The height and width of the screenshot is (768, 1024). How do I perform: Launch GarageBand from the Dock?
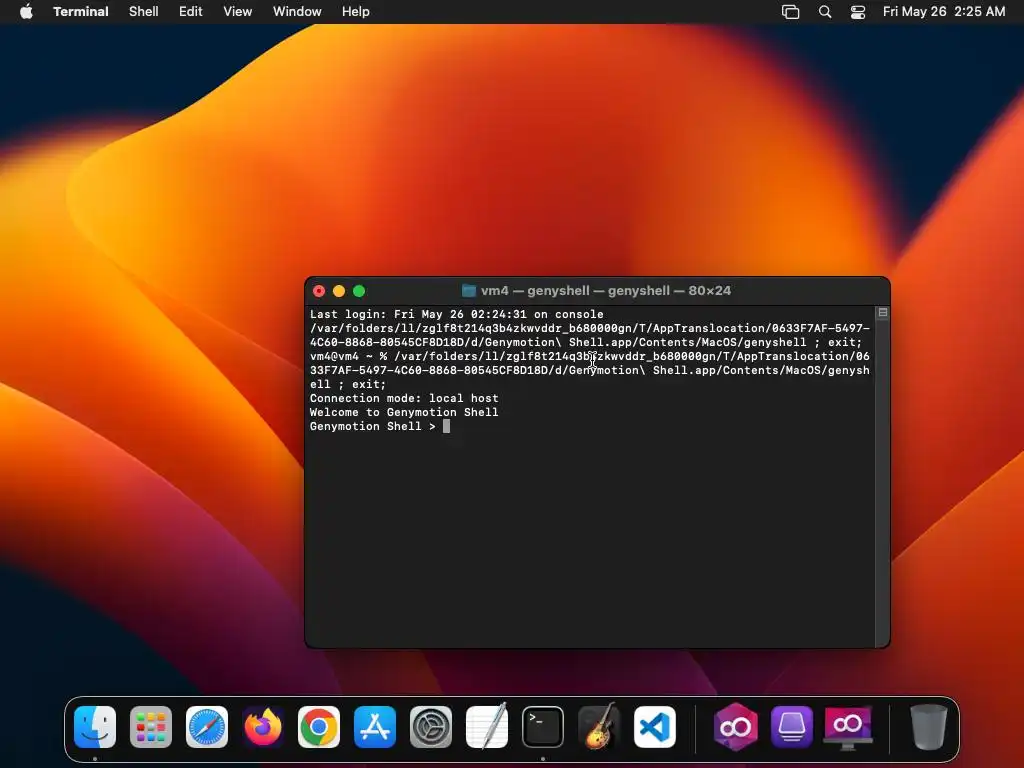599,727
